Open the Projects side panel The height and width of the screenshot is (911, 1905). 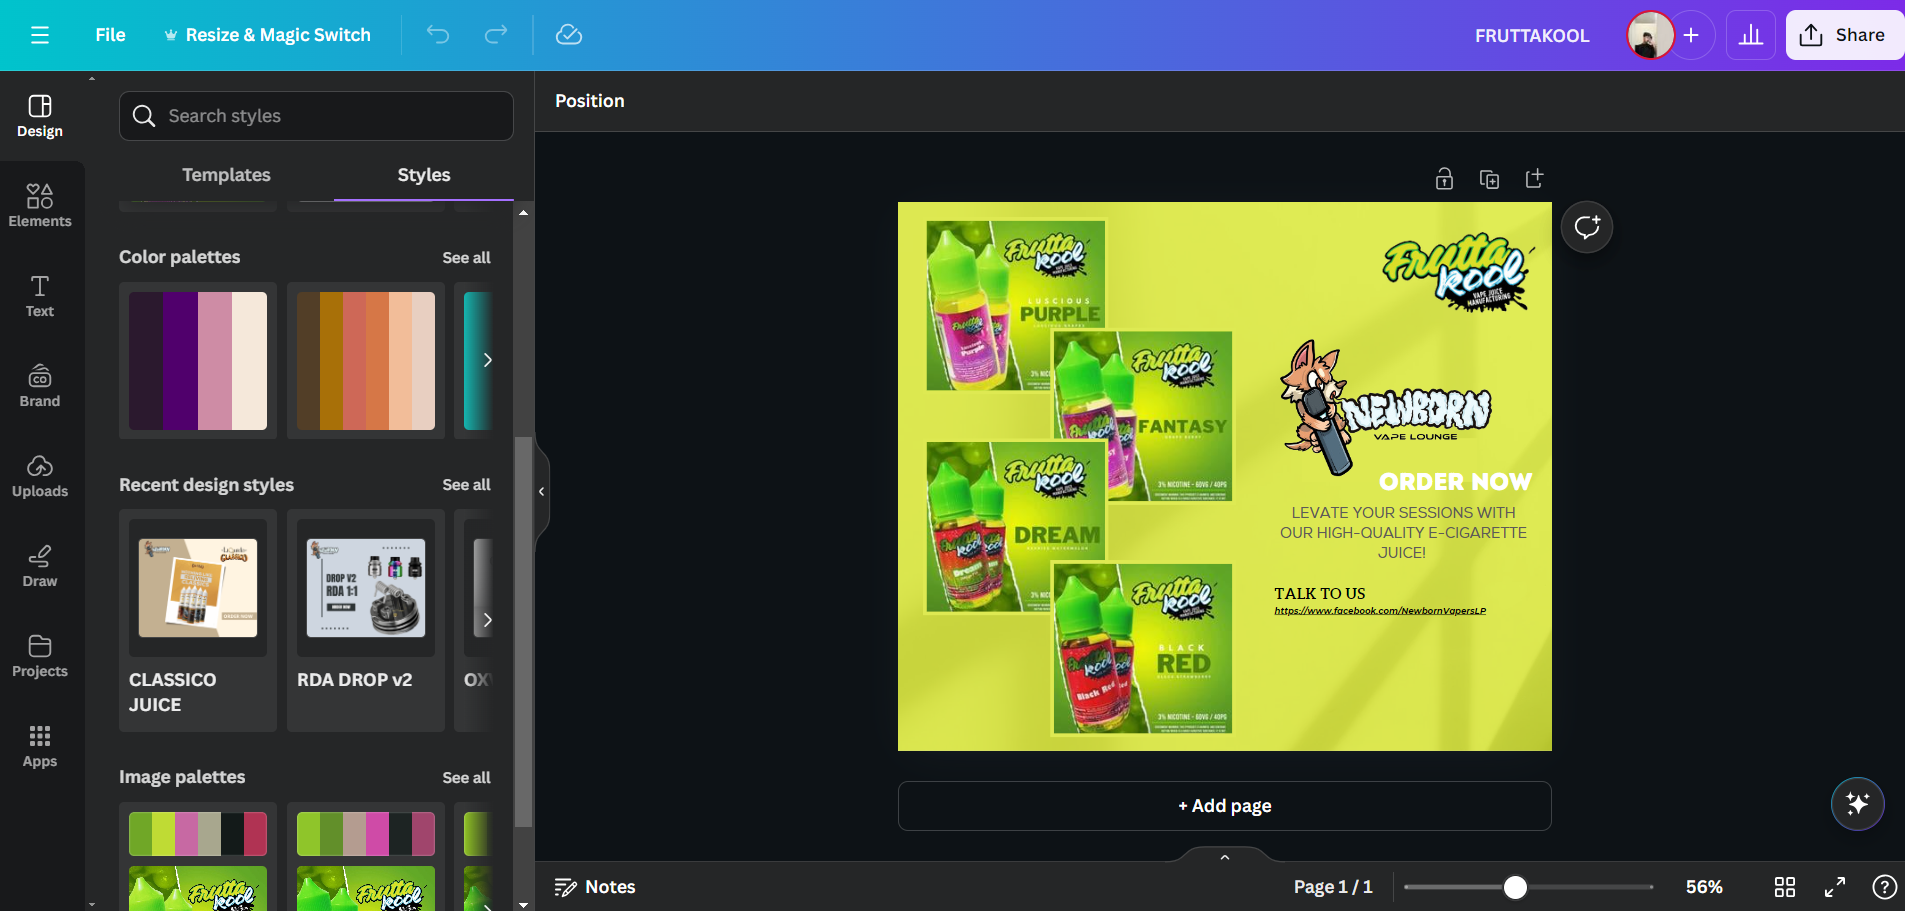coord(40,656)
